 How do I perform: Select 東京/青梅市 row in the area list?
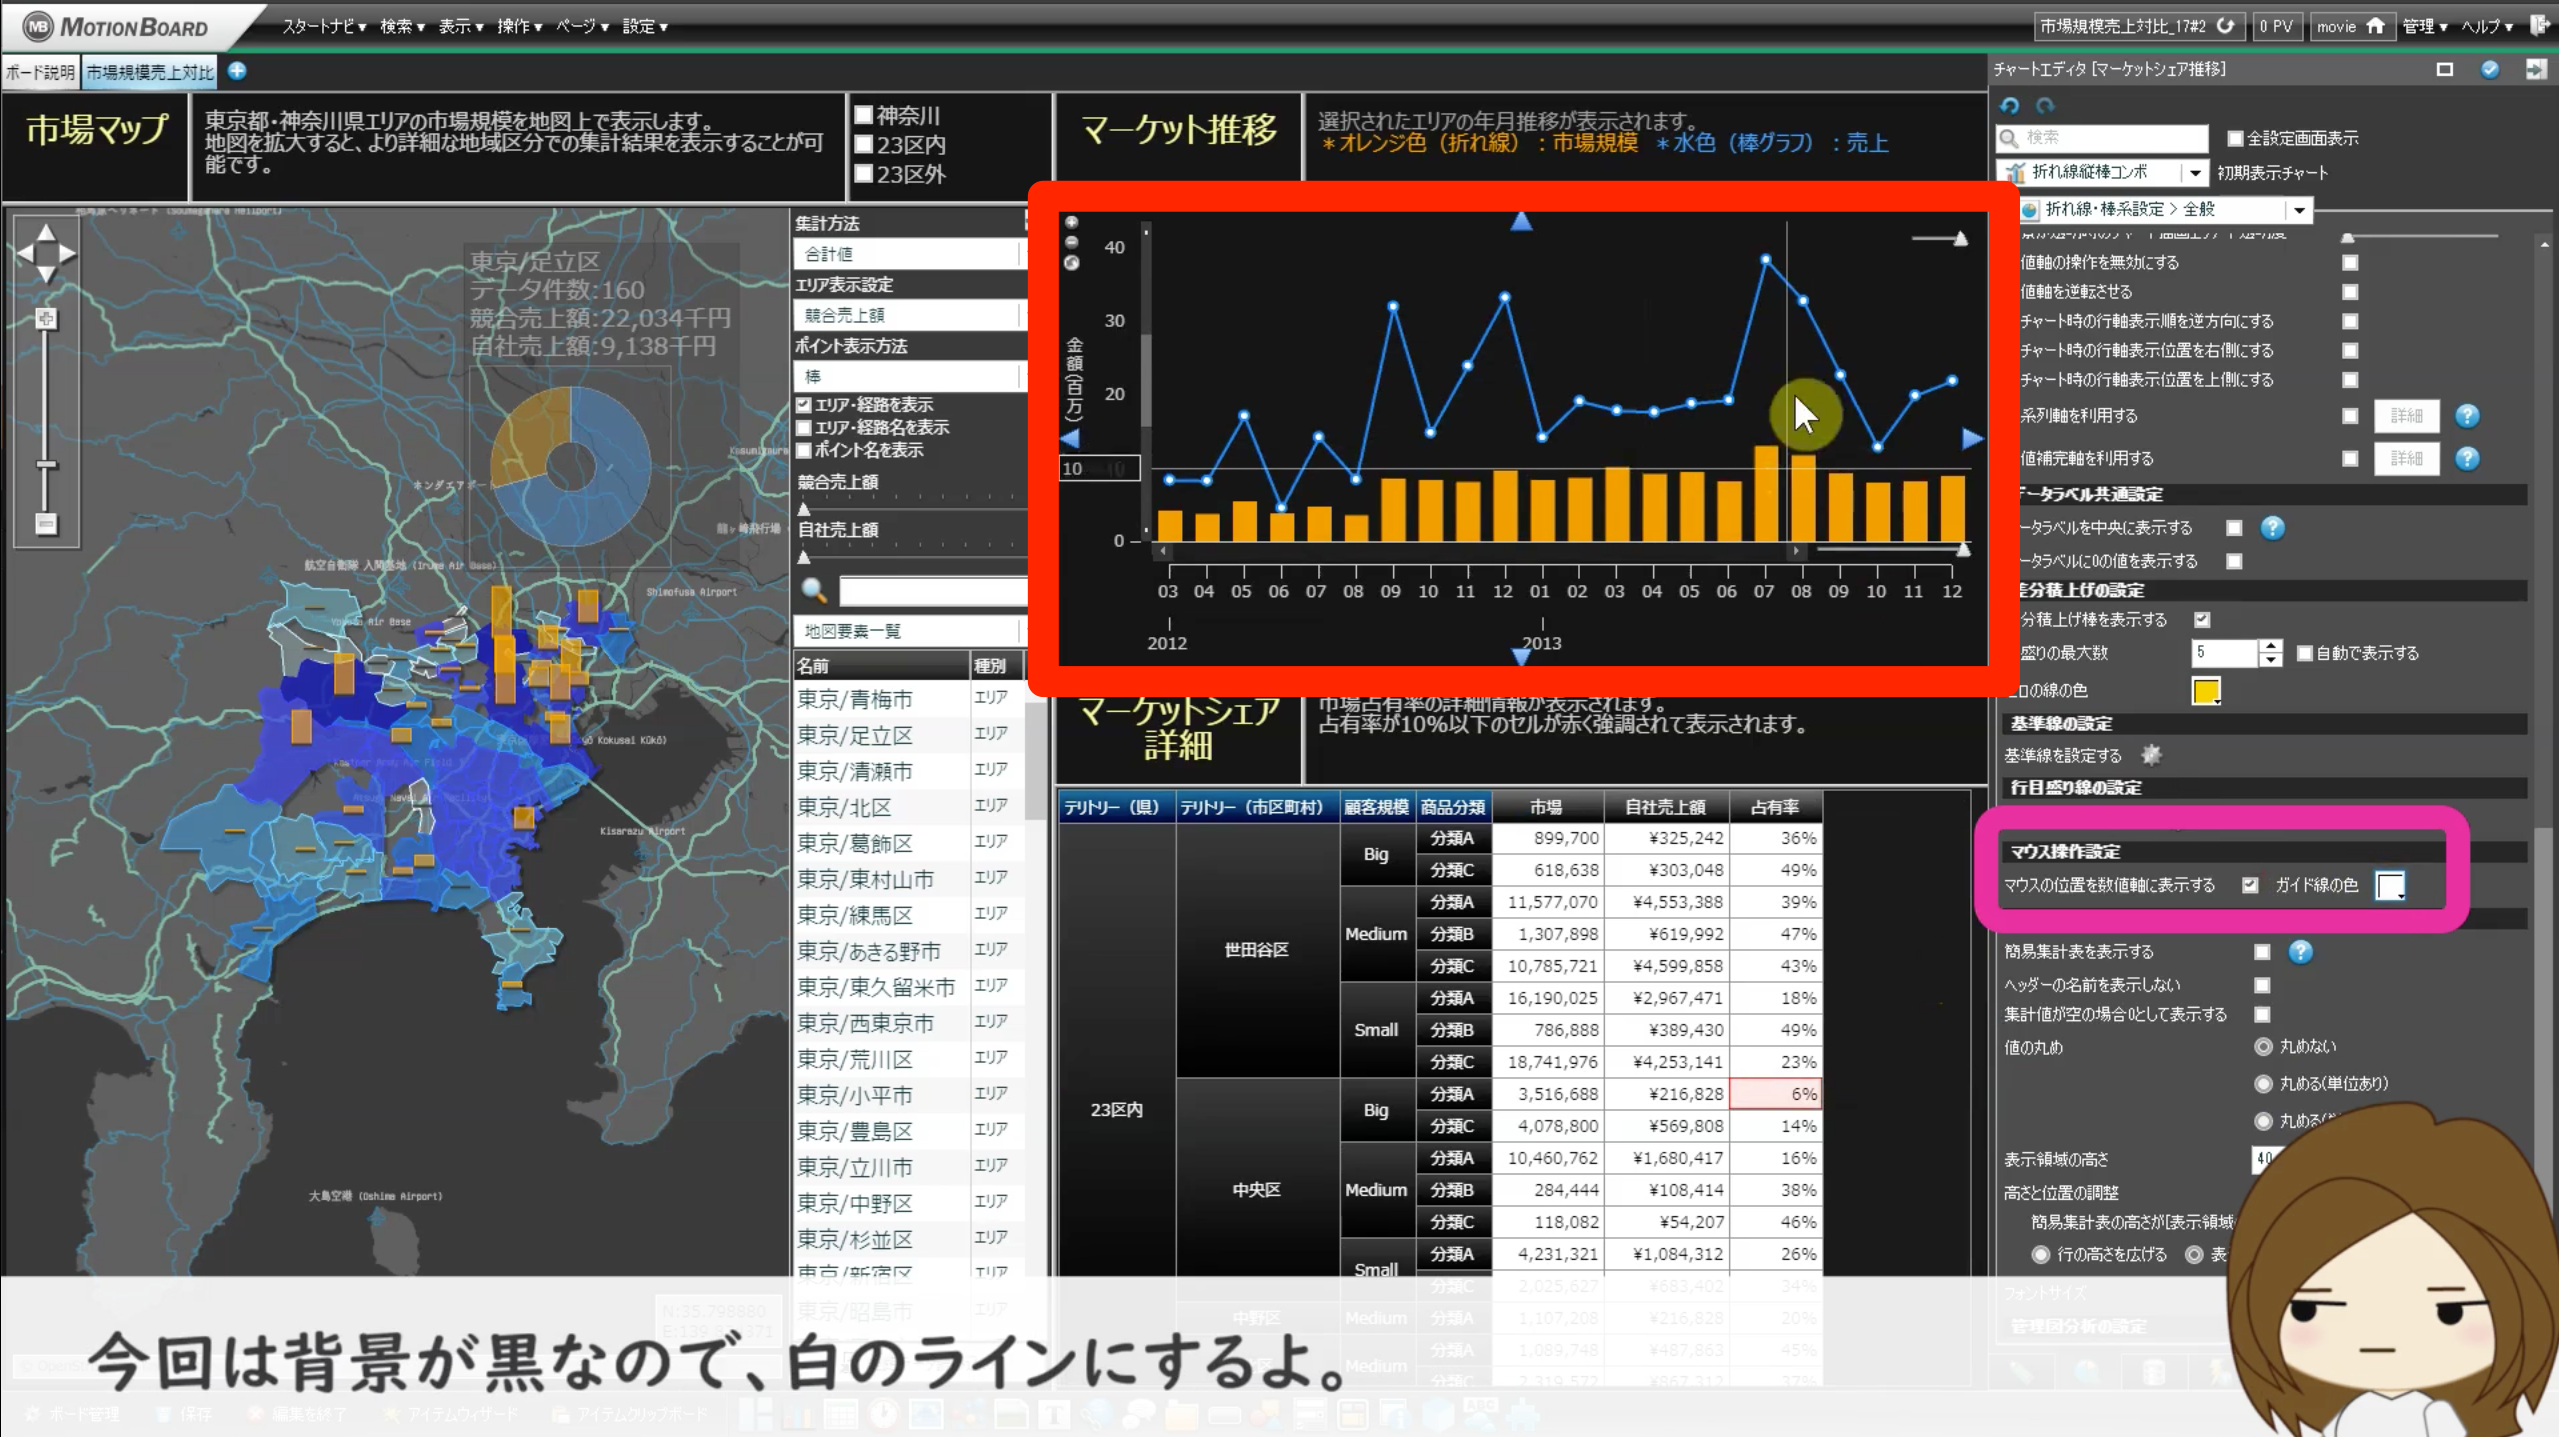point(908,700)
